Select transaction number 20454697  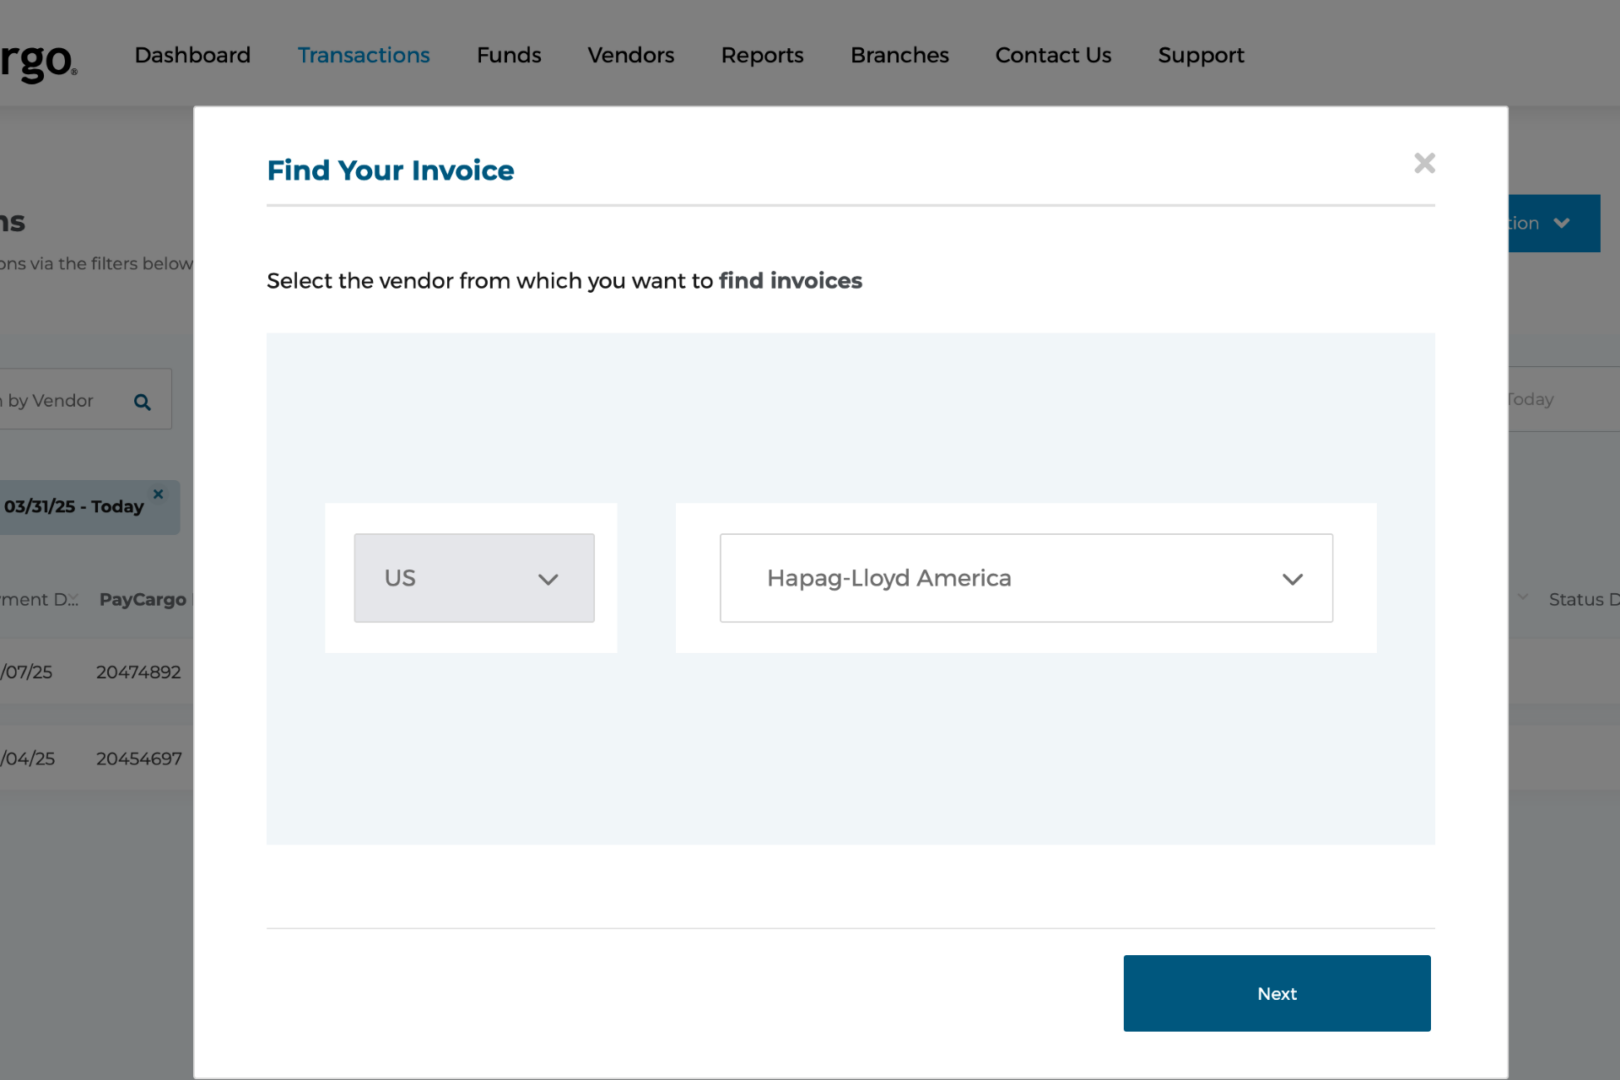(x=139, y=758)
